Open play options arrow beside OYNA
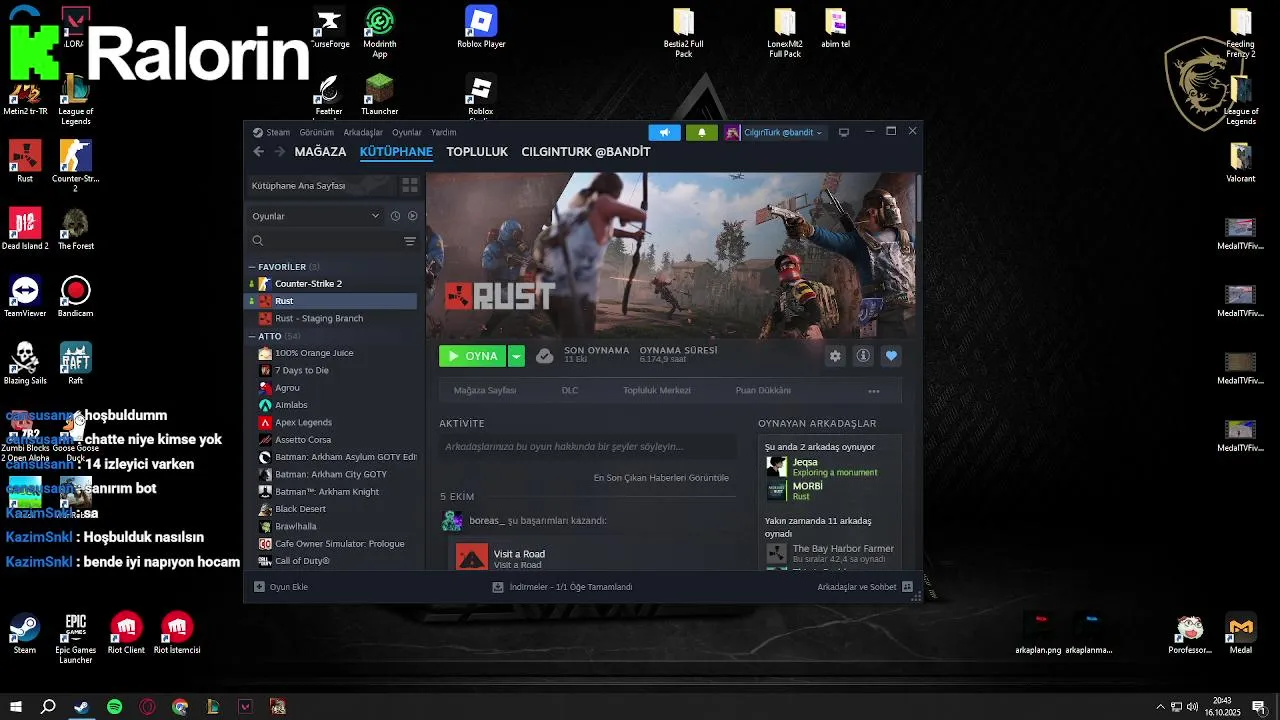 tap(516, 356)
